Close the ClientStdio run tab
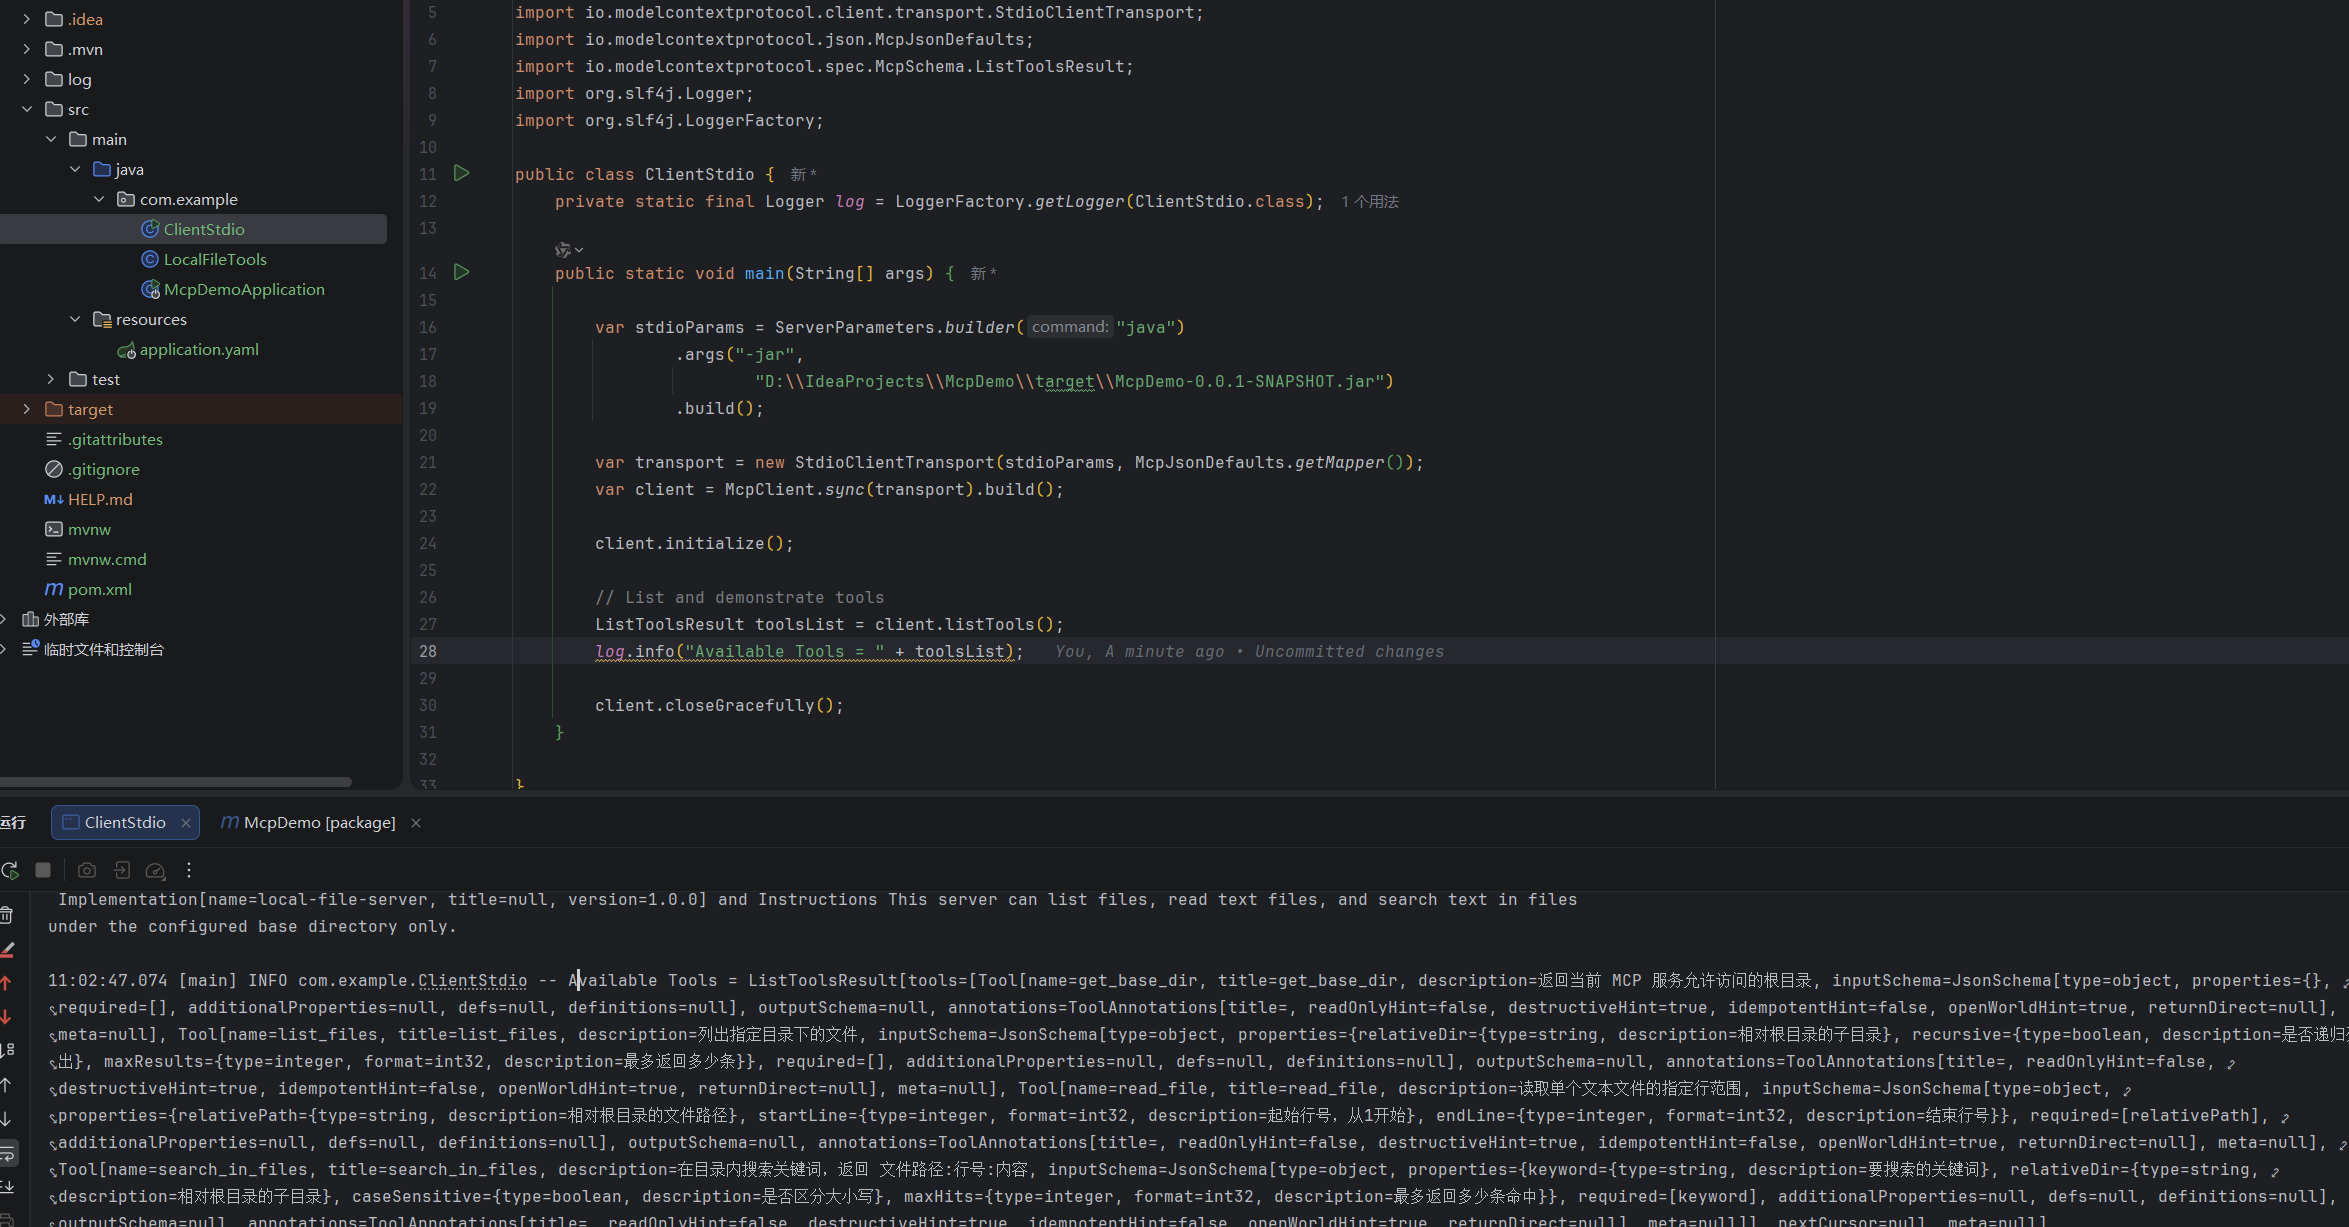The width and height of the screenshot is (2349, 1227). pyautogui.click(x=186, y=823)
